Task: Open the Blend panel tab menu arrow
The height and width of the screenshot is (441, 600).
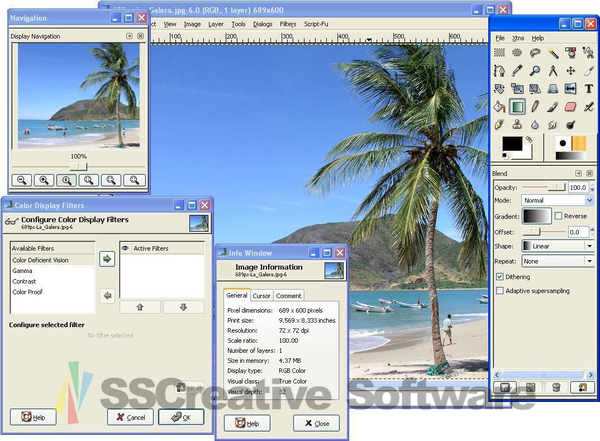Action: (578, 173)
